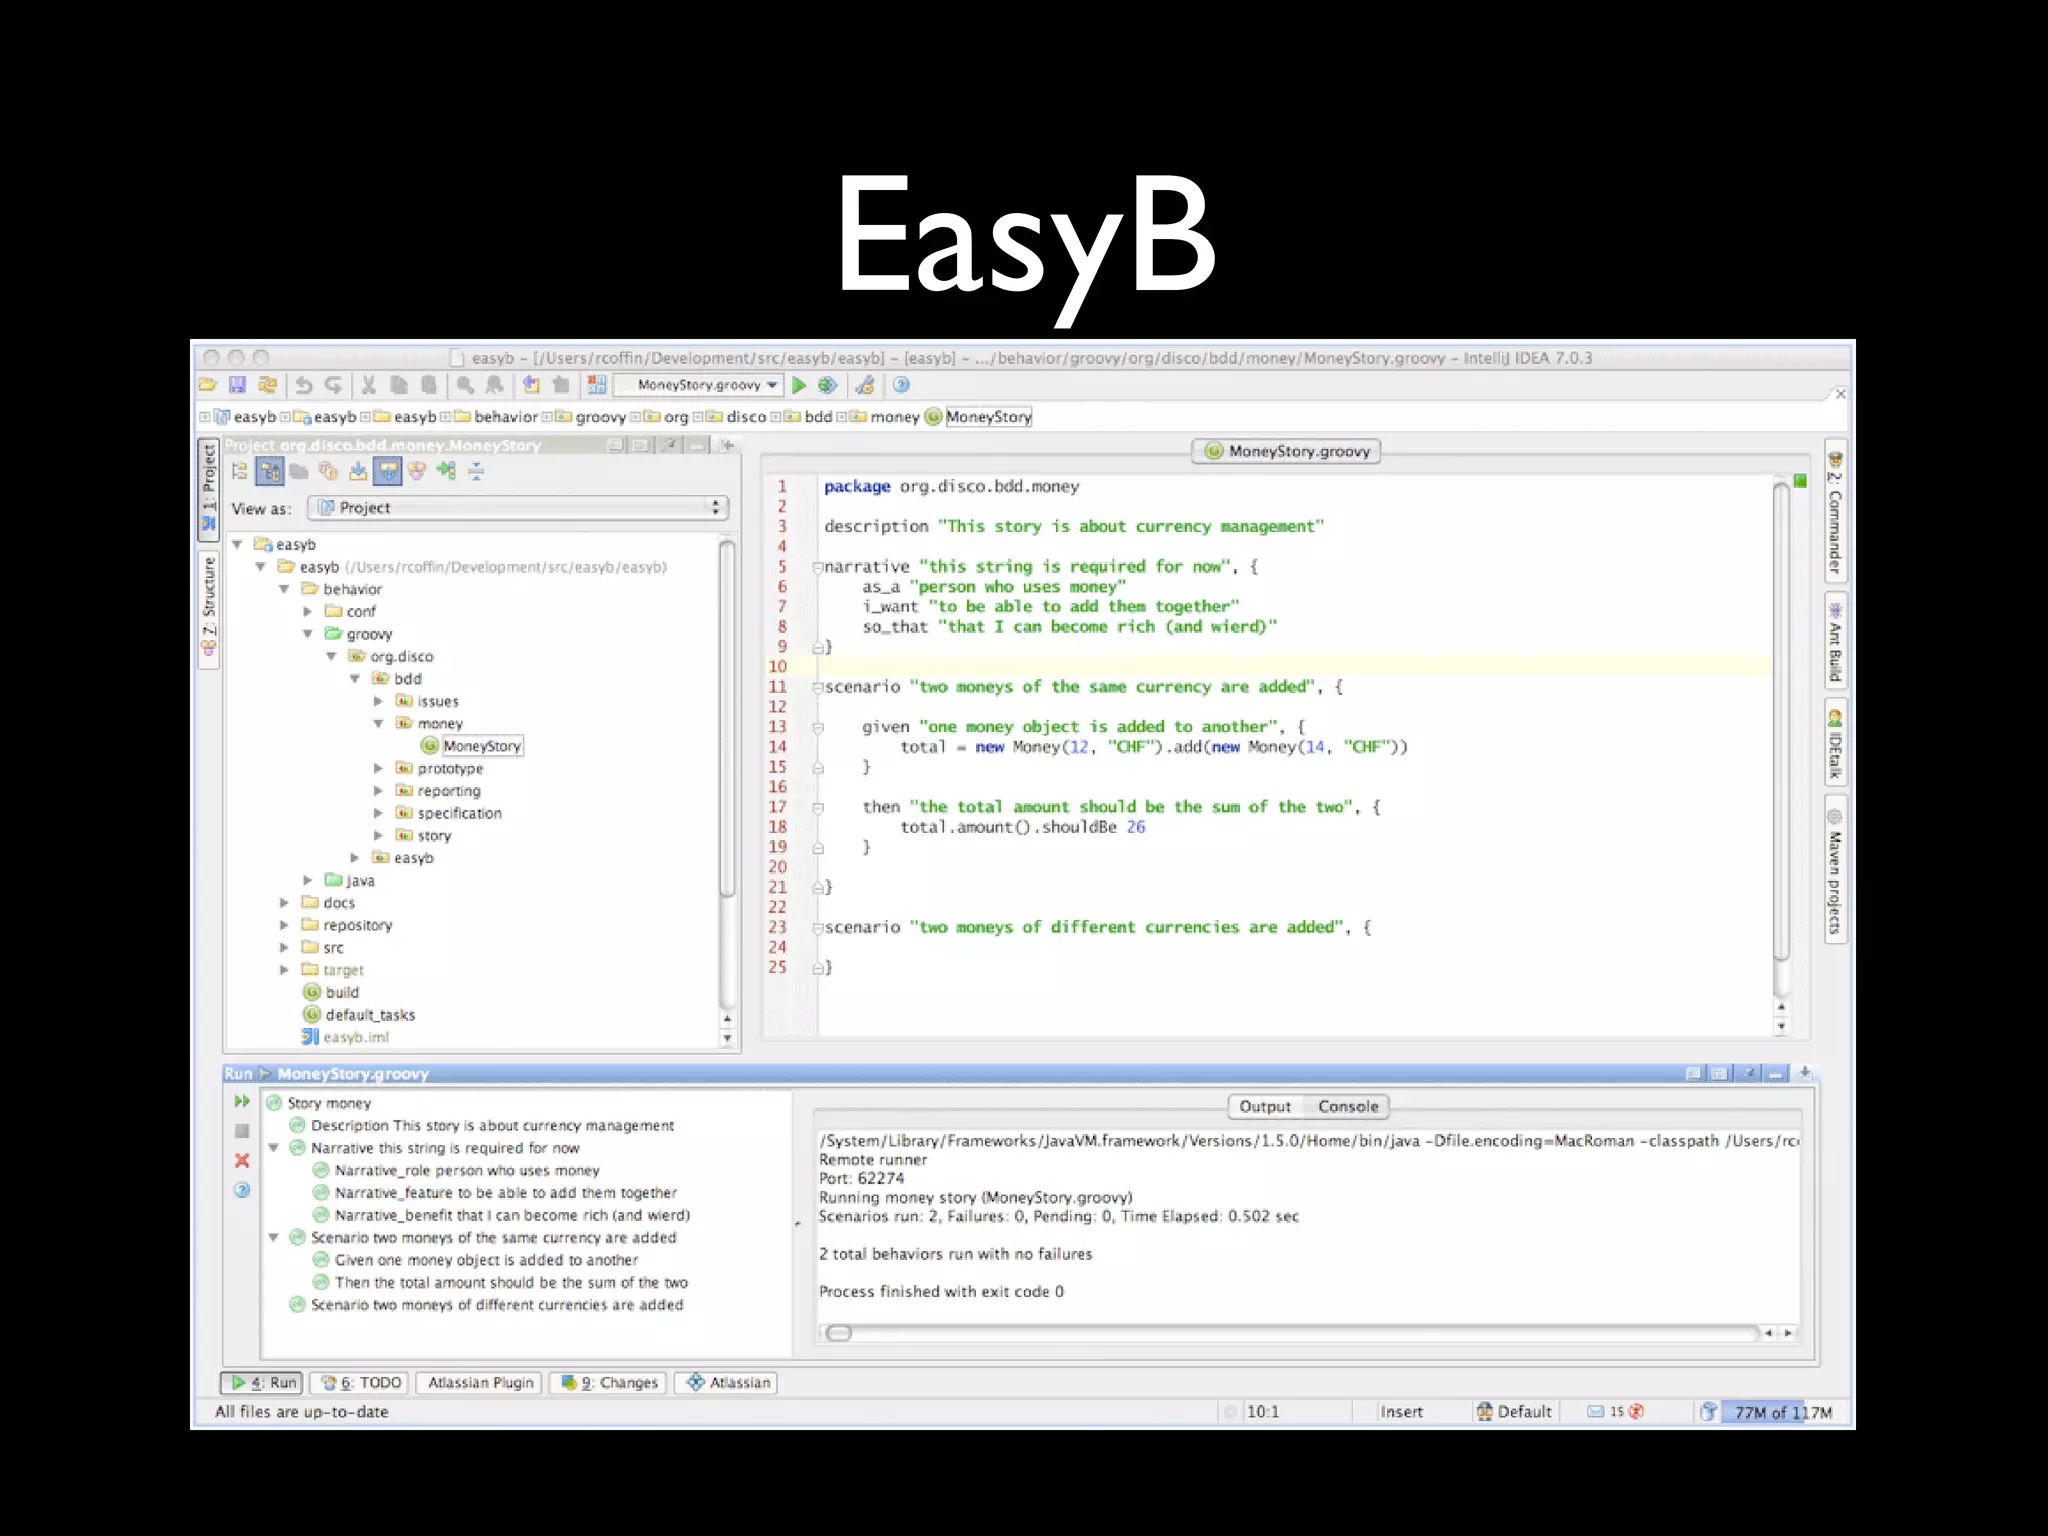Select the default_tasks file in the project tree
Image resolution: width=2048 pixels, height=1536 pixels.
pos(369,1015)
